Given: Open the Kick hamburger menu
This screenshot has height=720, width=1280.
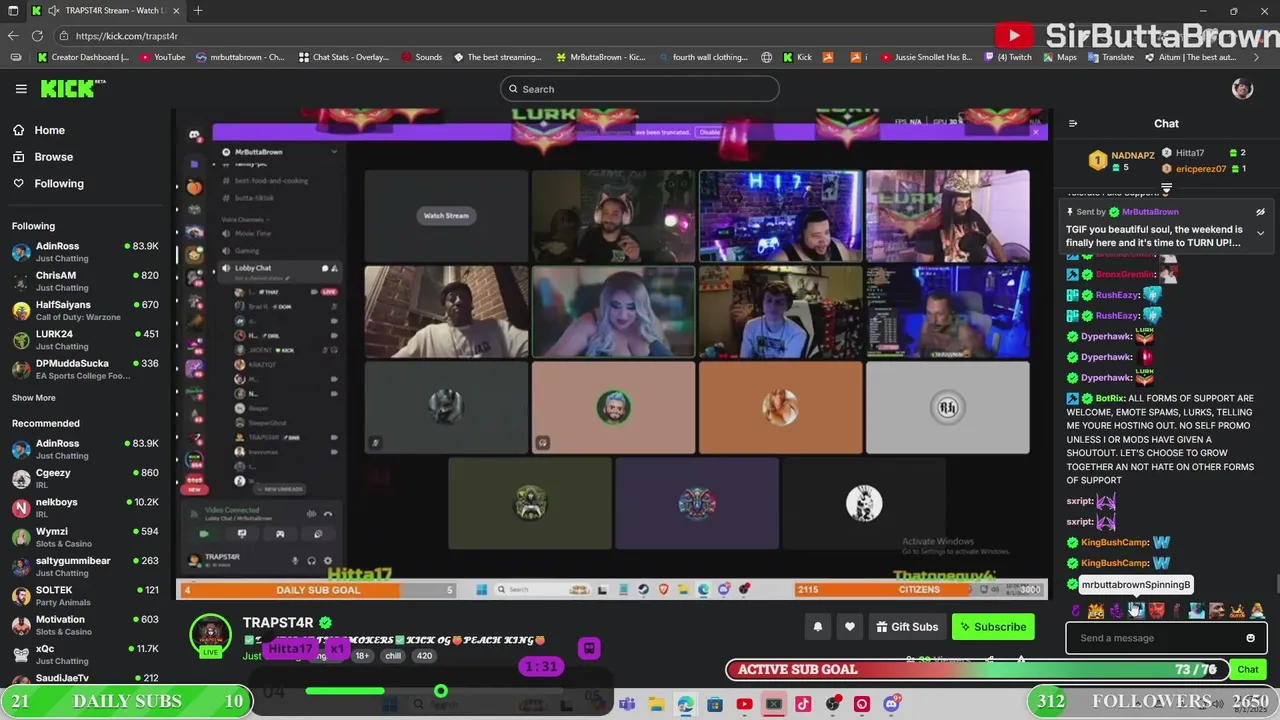Looking at the screenshot, I should [21, 89].
